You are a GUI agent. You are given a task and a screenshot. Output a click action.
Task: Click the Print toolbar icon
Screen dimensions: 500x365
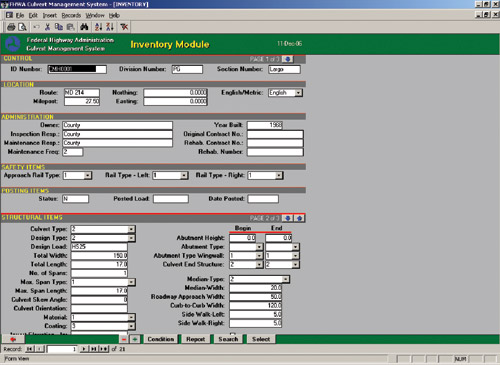pyautogui.click(x=11, y=27)
